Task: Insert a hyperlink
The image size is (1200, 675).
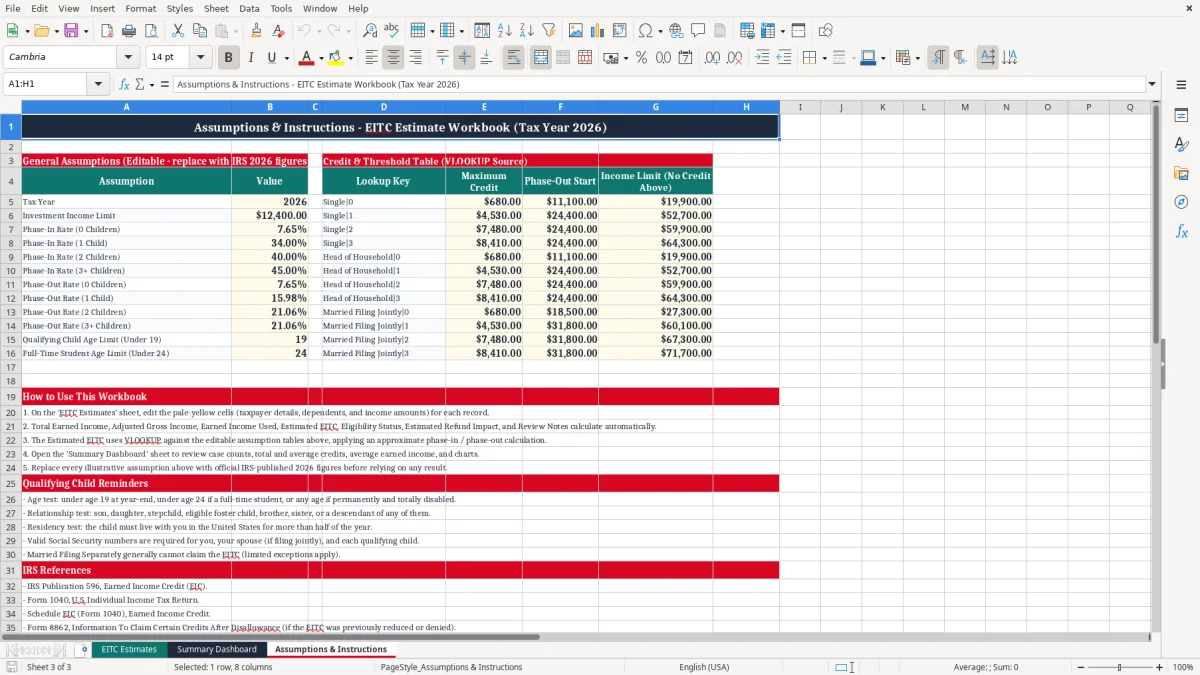Action: [x=676, y=31]
